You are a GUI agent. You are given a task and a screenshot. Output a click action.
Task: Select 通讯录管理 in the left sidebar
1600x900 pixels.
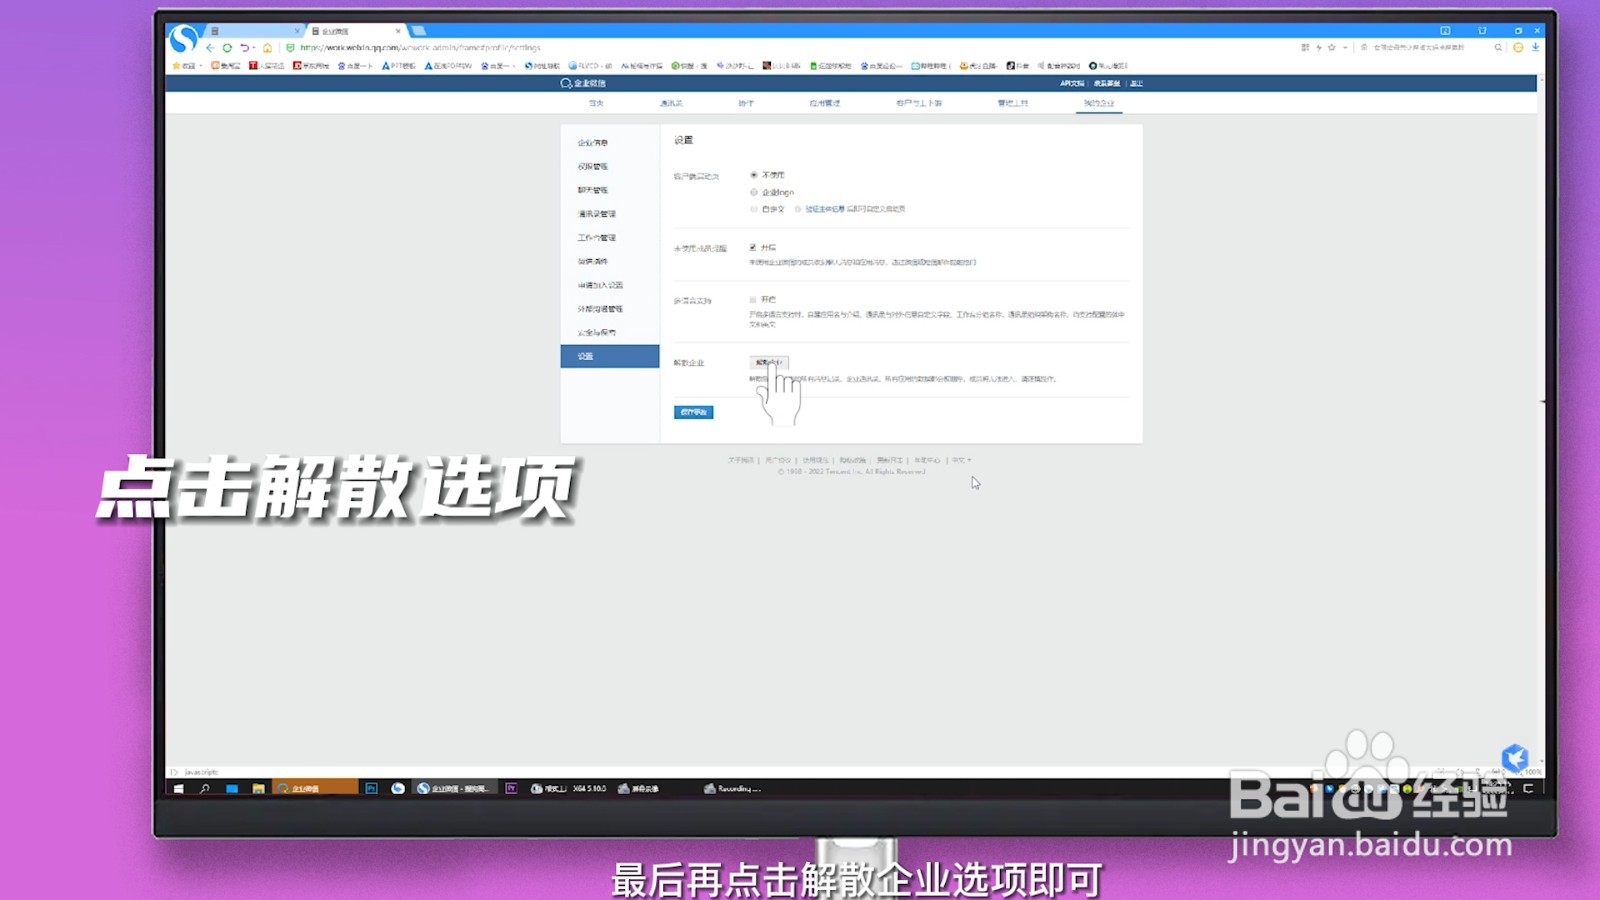pos(597,214)
